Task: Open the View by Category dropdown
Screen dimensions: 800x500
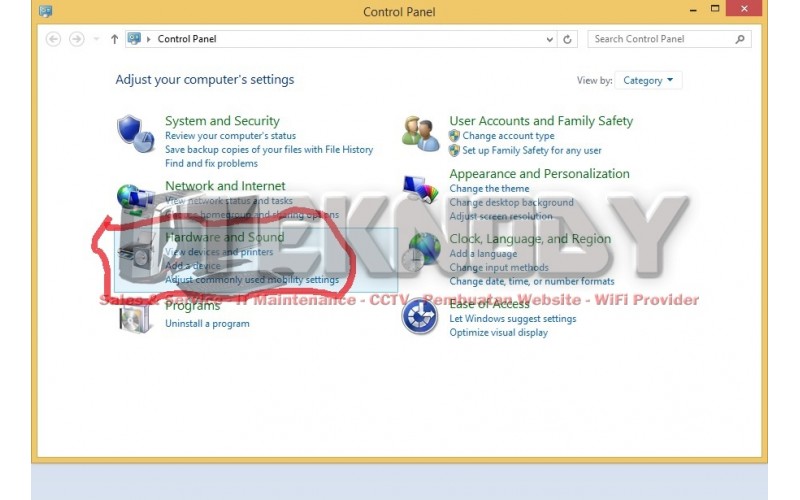Action: 648,81
